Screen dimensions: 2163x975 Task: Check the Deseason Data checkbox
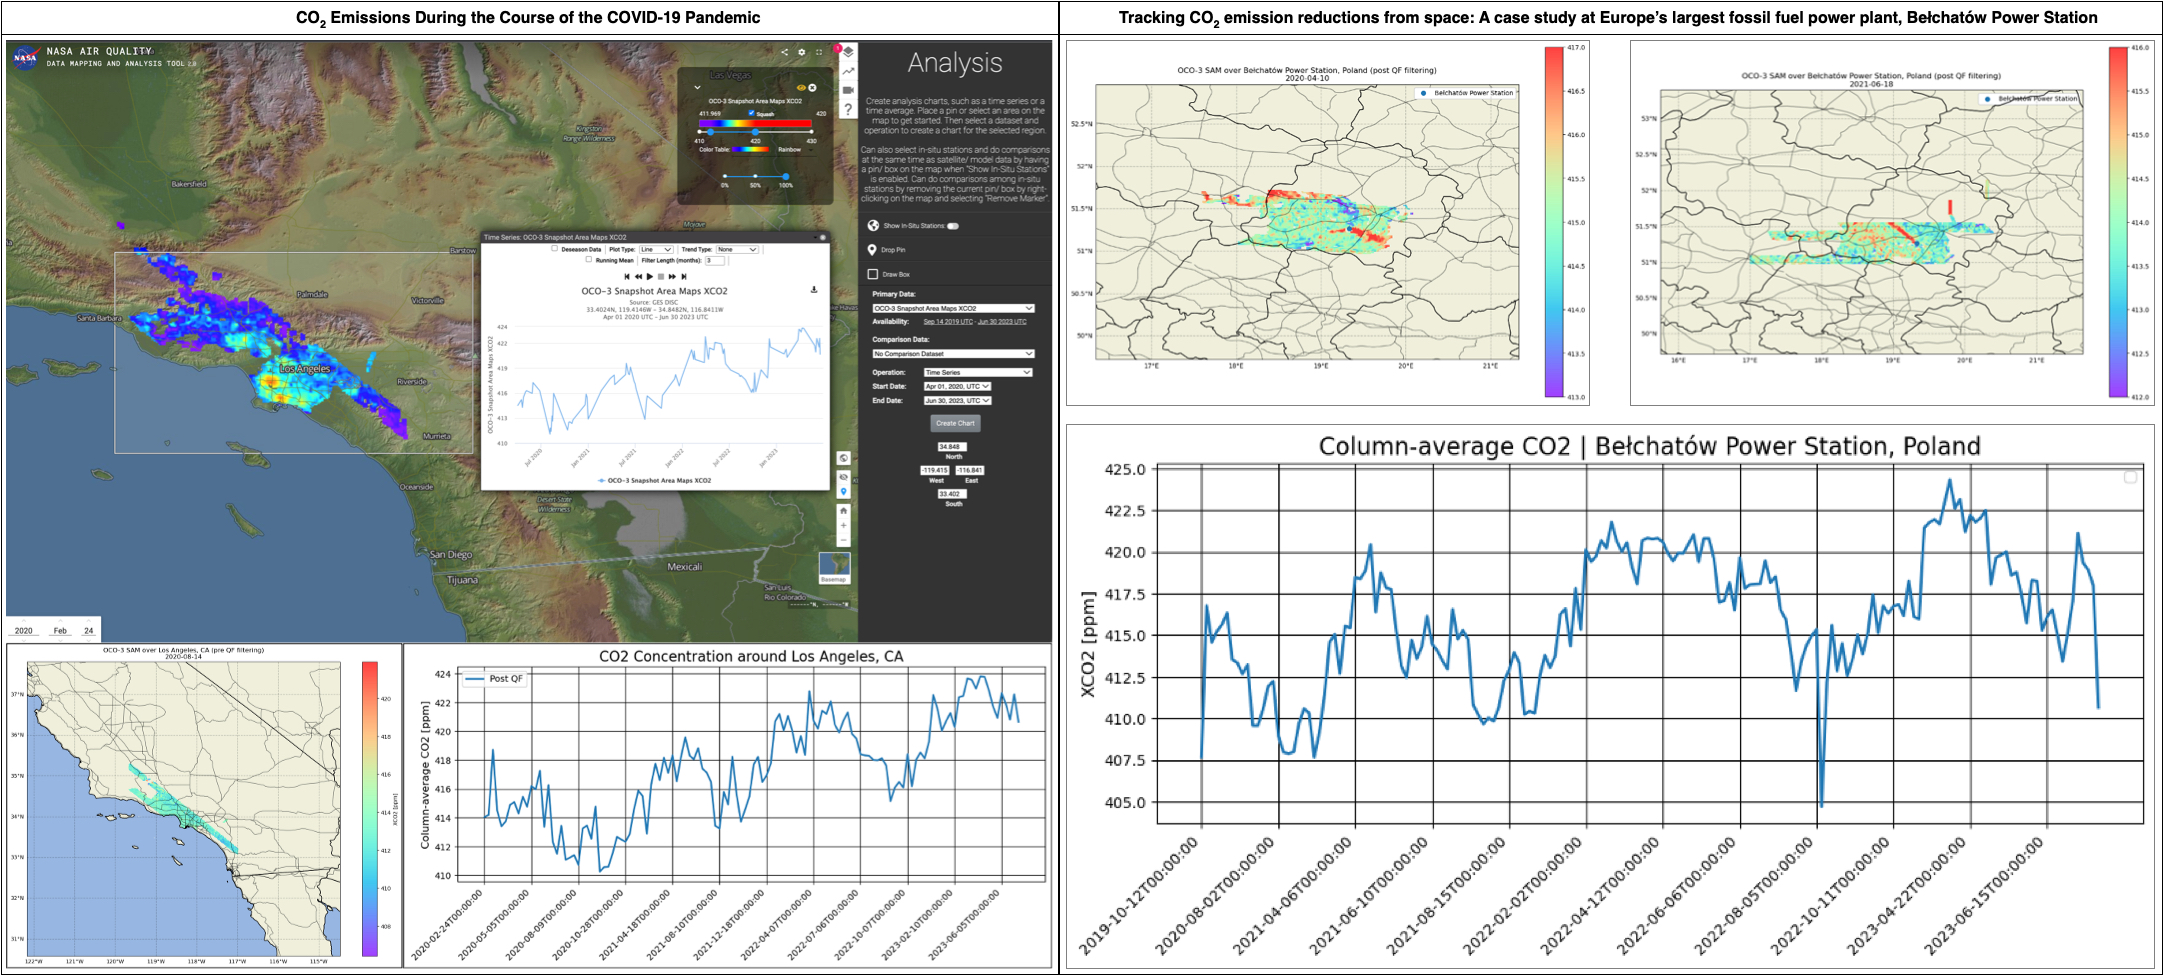point(555,249)
